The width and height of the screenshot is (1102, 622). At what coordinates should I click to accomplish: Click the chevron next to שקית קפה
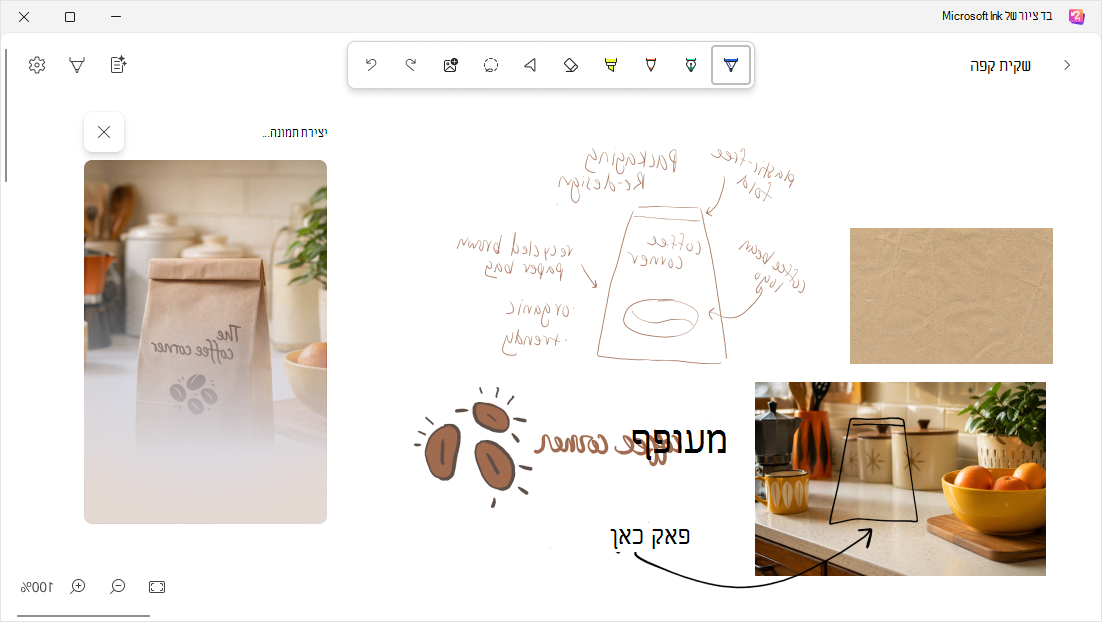(x=1067, y=65)
